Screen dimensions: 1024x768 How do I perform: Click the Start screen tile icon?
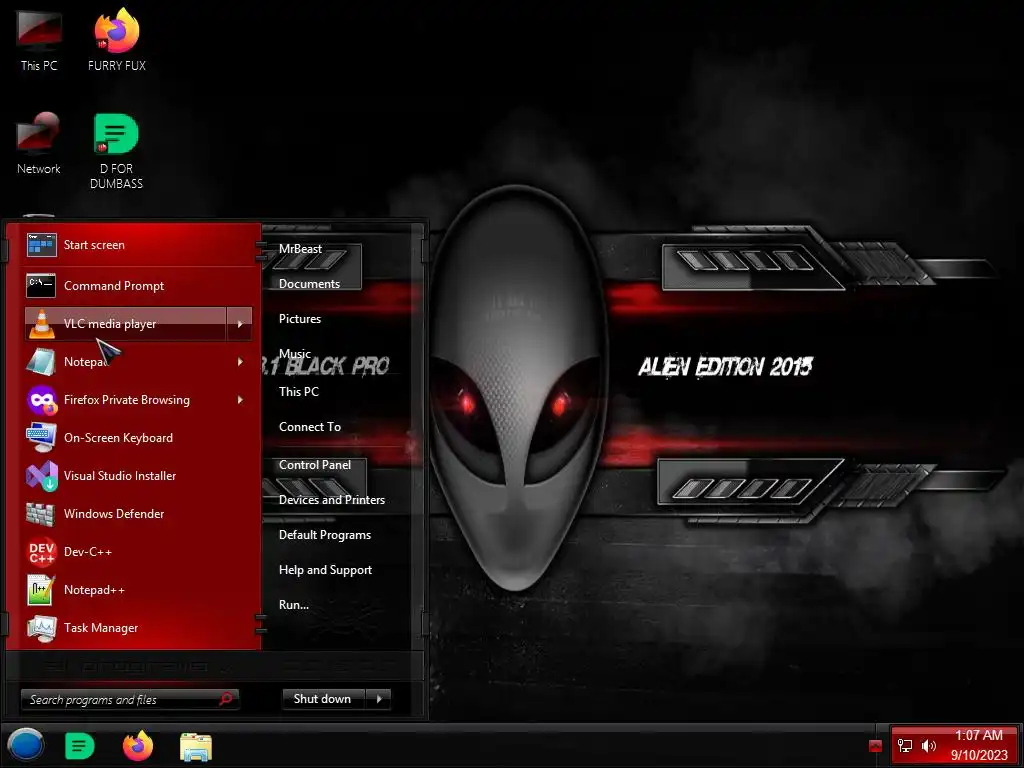tap(41, 245)
